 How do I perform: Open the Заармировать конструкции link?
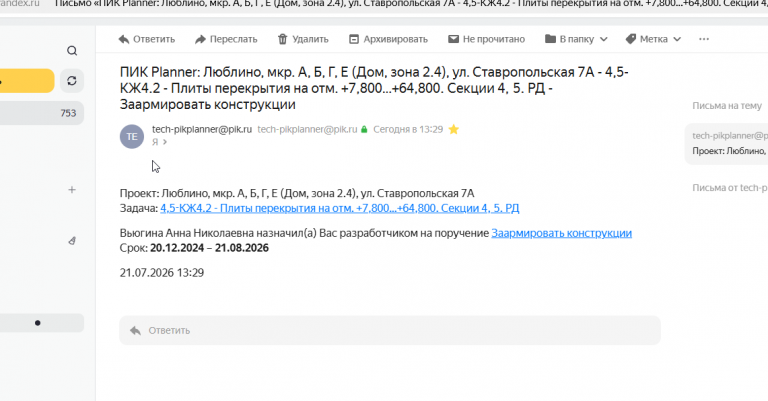tap(561, 233)
